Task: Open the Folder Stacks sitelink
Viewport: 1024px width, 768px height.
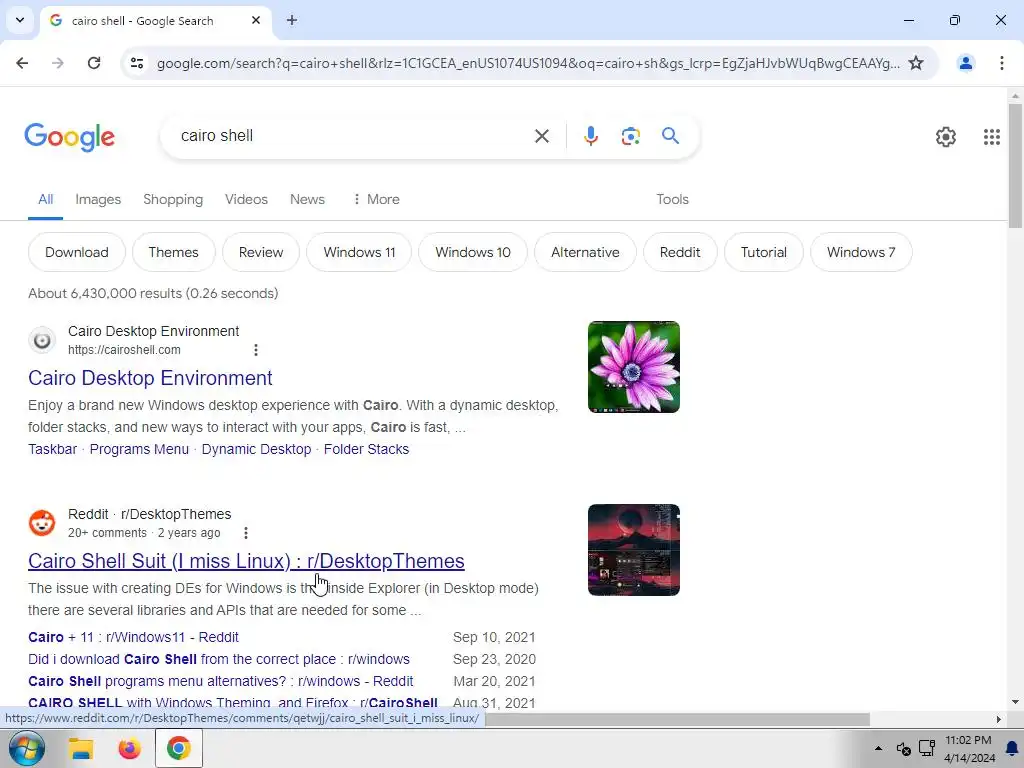Action: tap(366, 449)
